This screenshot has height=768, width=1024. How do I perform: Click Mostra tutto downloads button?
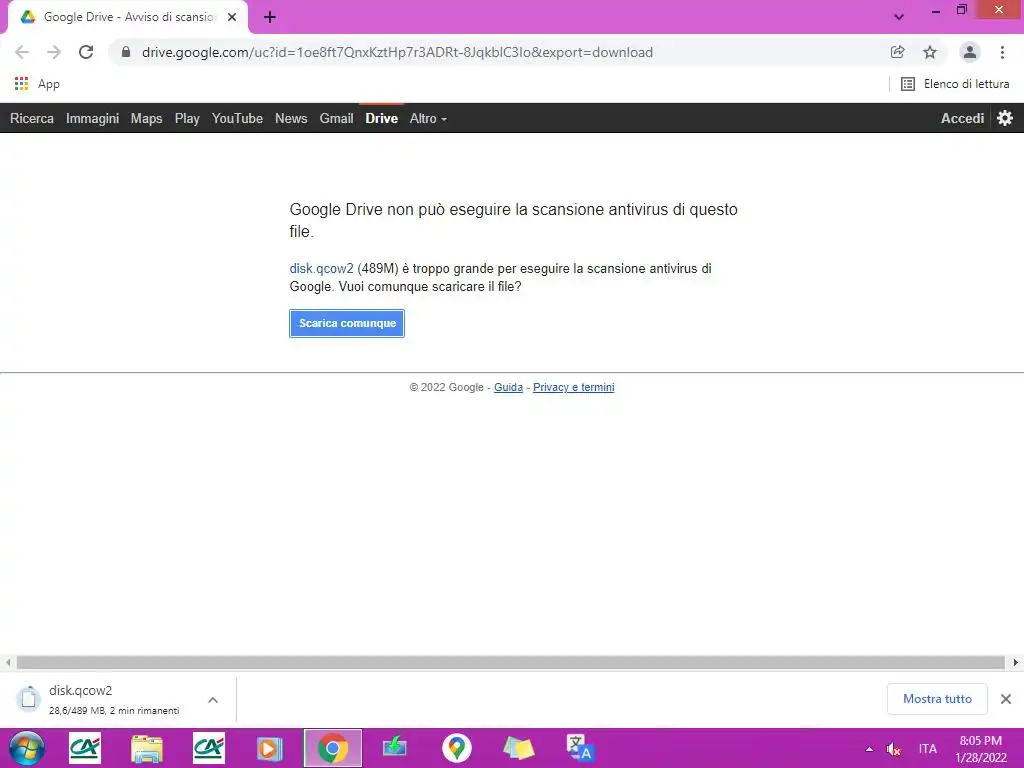pyautogui.click(x=937, y=699)
